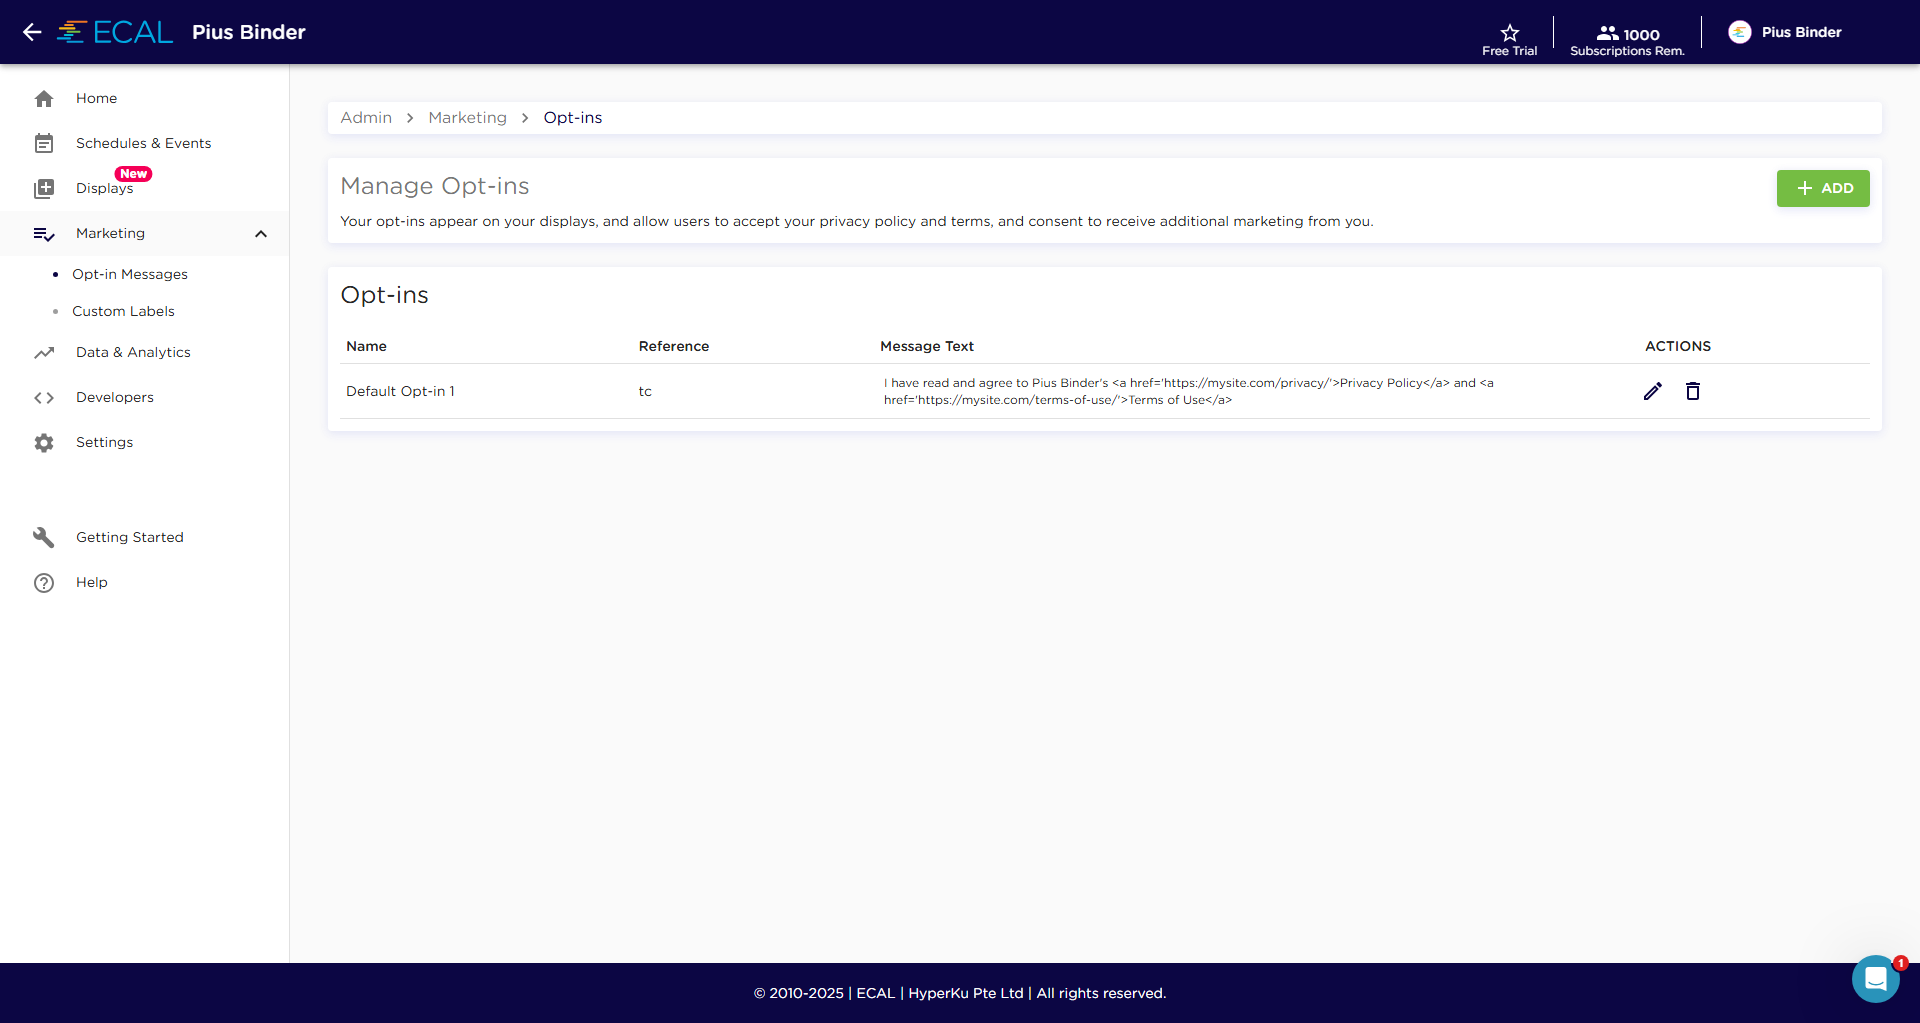Click the Pius Binder profile avatar
Screen dimensions: 1920x1023
pyautogui.click(x=1740, y=32)
